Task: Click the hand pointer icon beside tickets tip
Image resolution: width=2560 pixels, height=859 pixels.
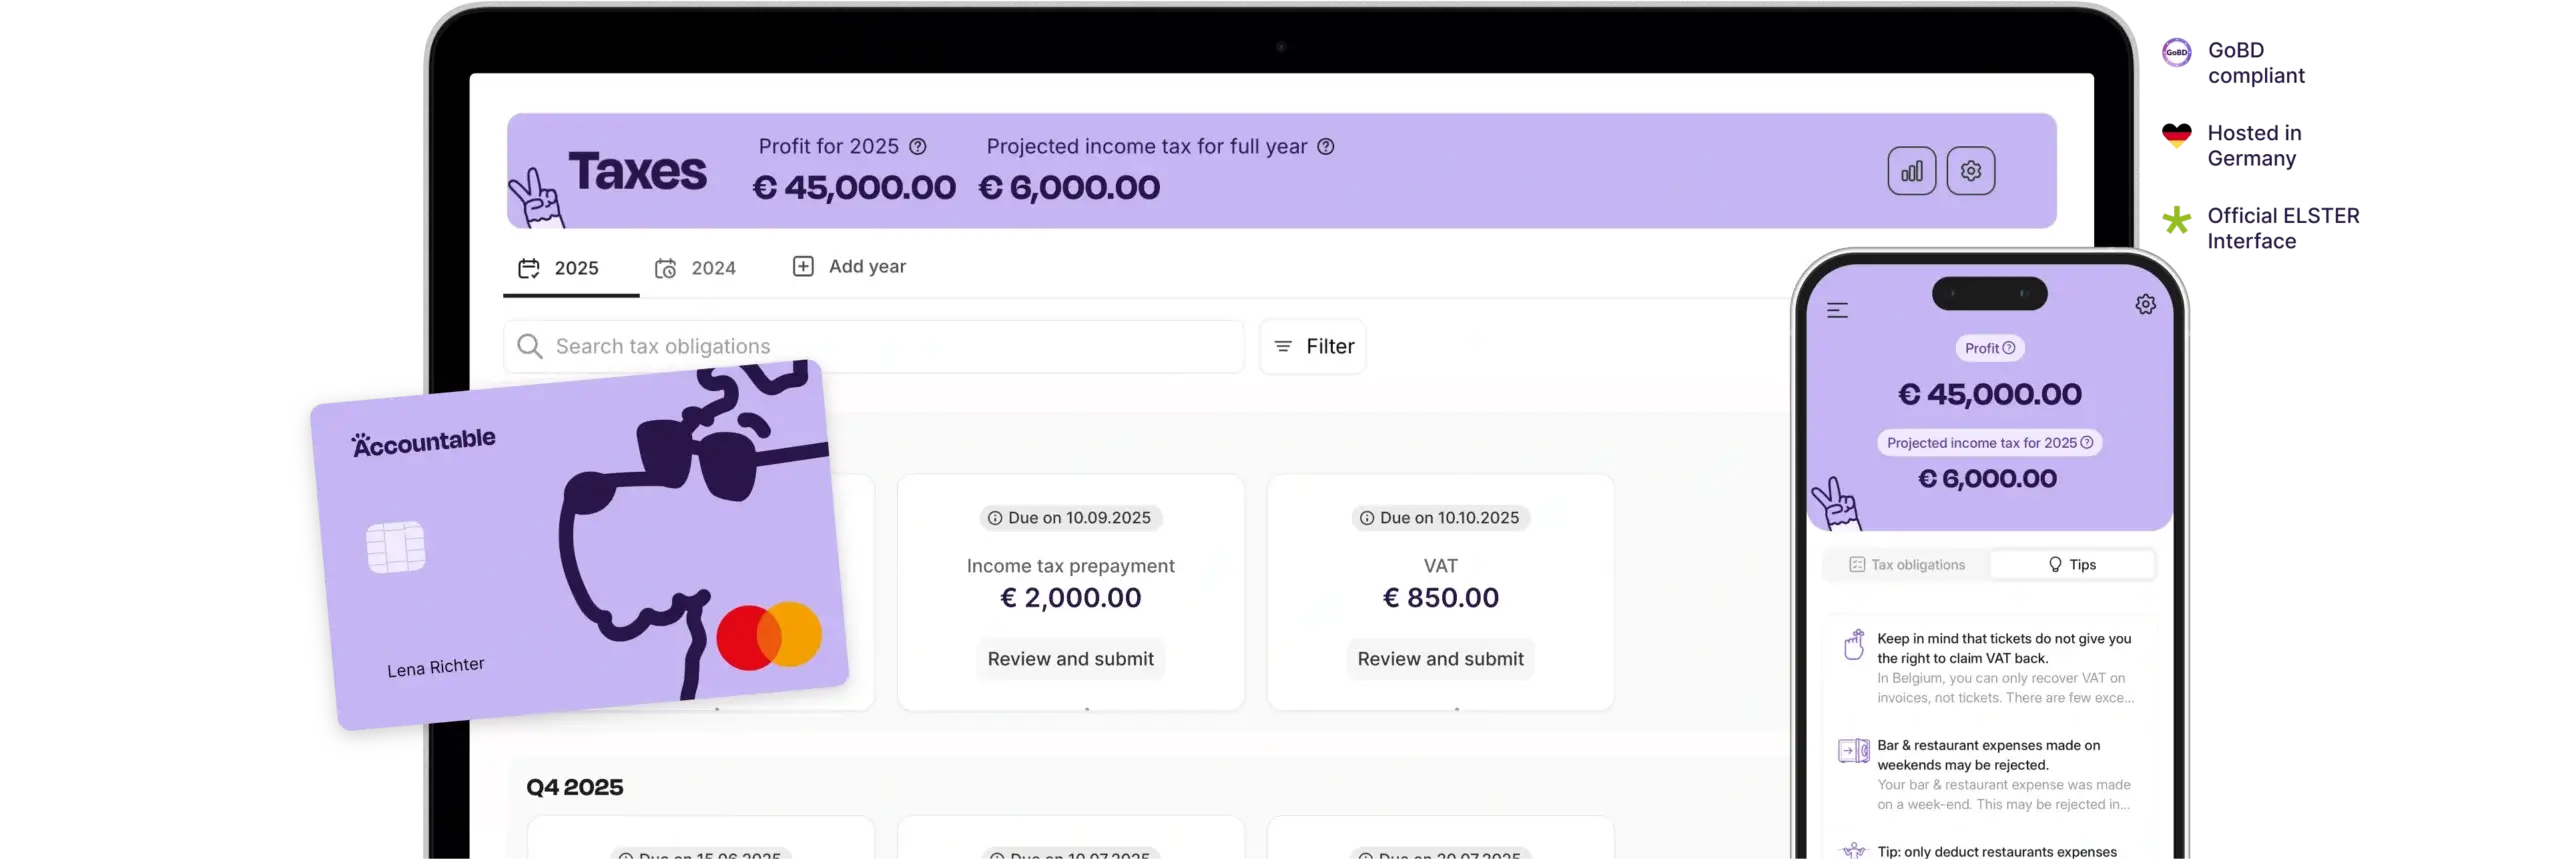Action: point(1853,644)
